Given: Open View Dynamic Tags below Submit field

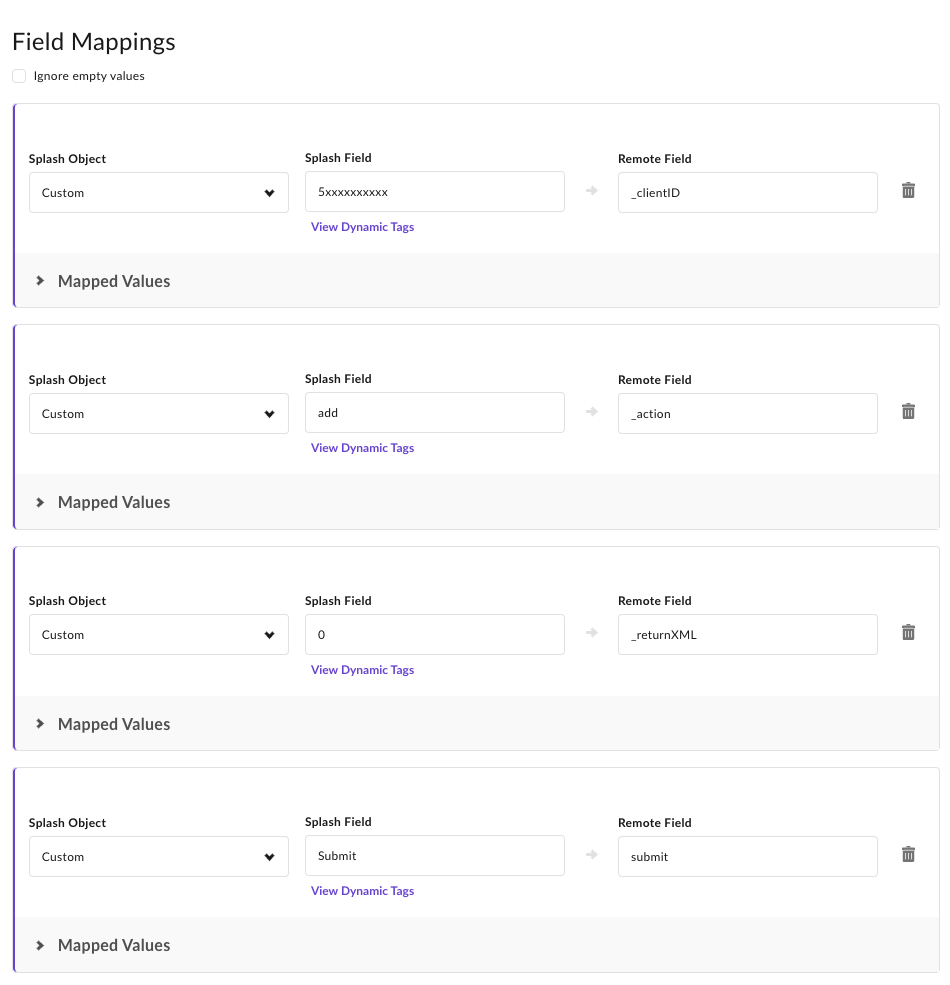Looking at the screenshot, I should click(363, 891).
